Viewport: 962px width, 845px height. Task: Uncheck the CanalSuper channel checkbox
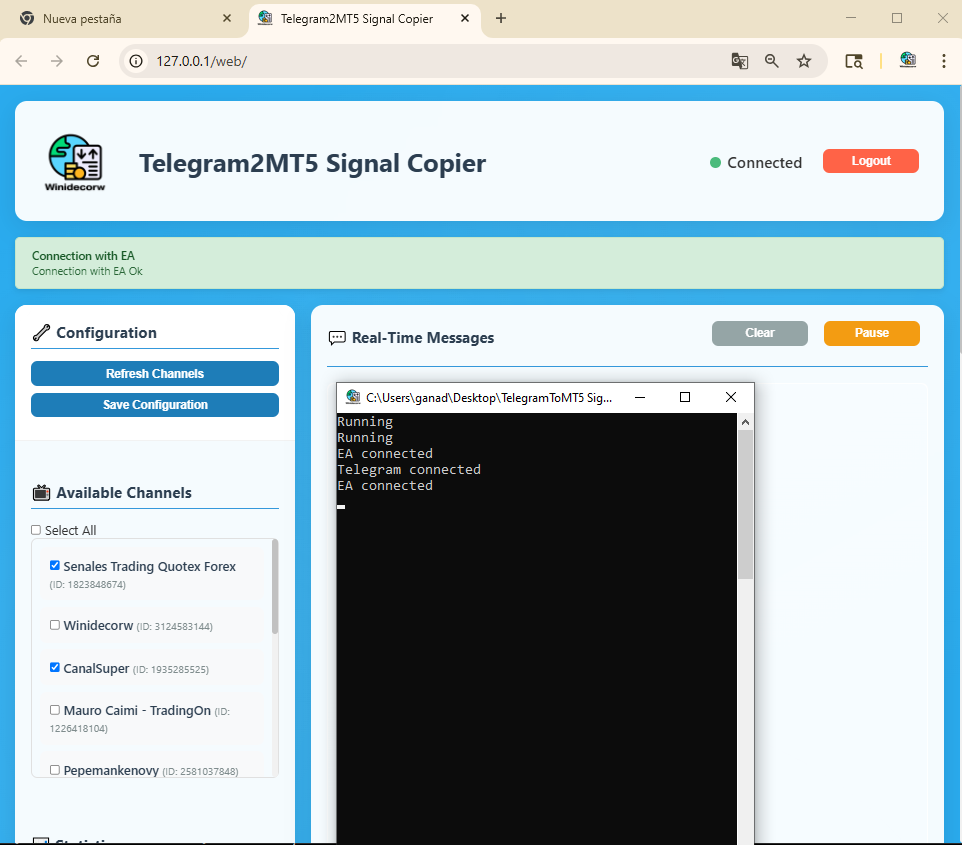[x=55, y=667]
